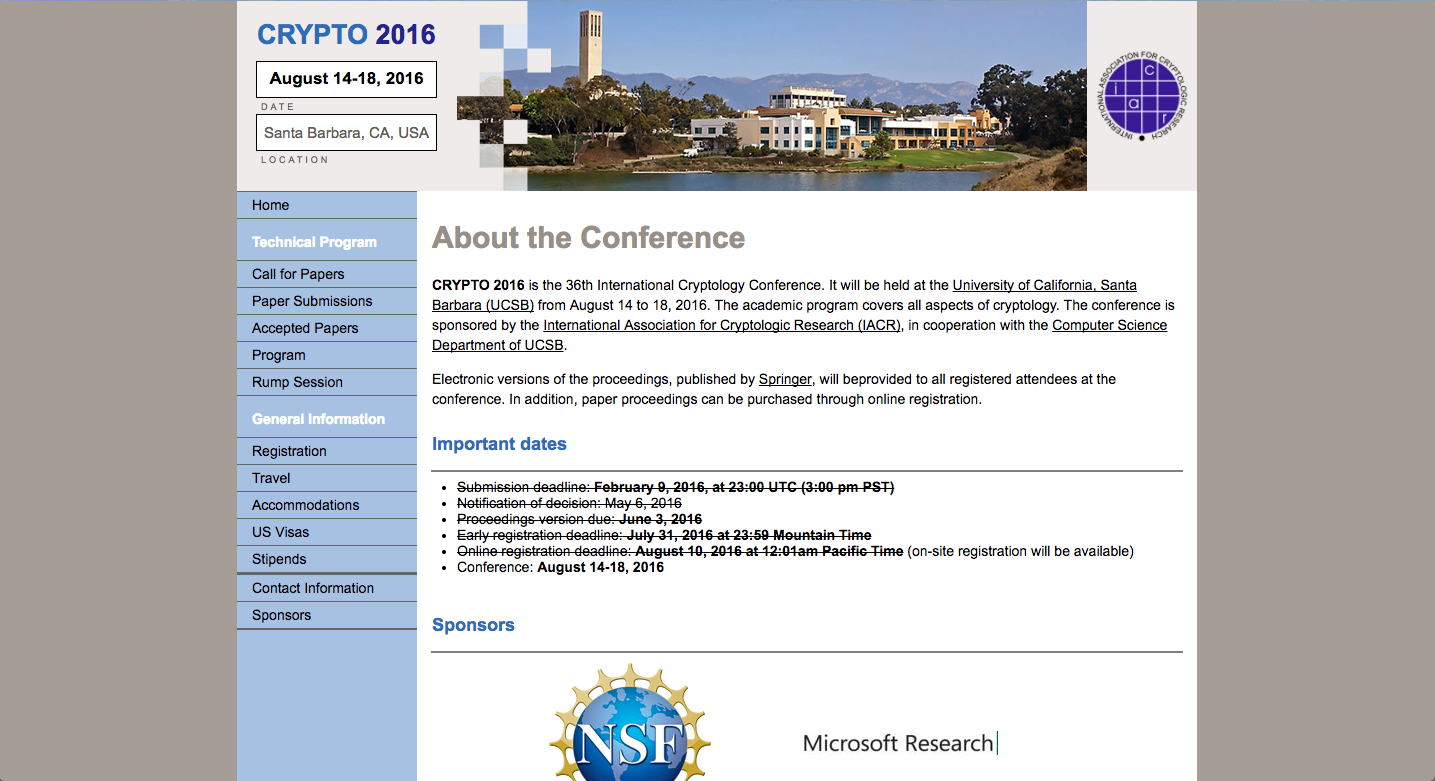Open the Springer link
The image size is (1435, 781).
coord(785,379)
